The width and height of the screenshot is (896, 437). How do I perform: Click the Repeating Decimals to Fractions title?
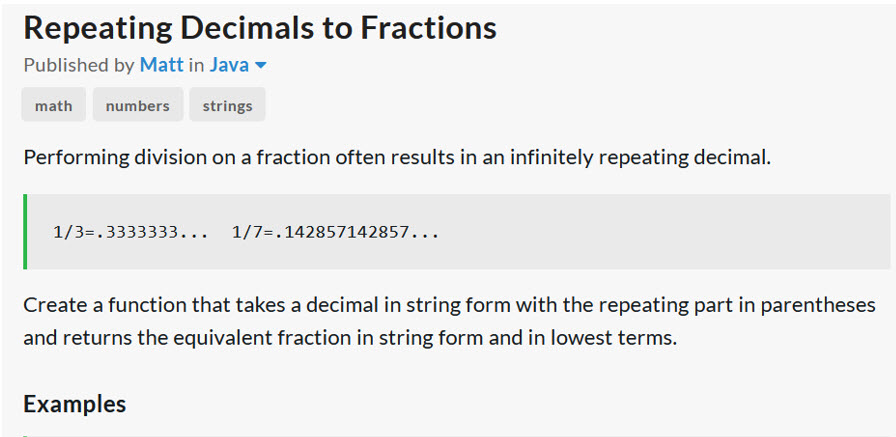pyautogui.click(x=260, y=27)
